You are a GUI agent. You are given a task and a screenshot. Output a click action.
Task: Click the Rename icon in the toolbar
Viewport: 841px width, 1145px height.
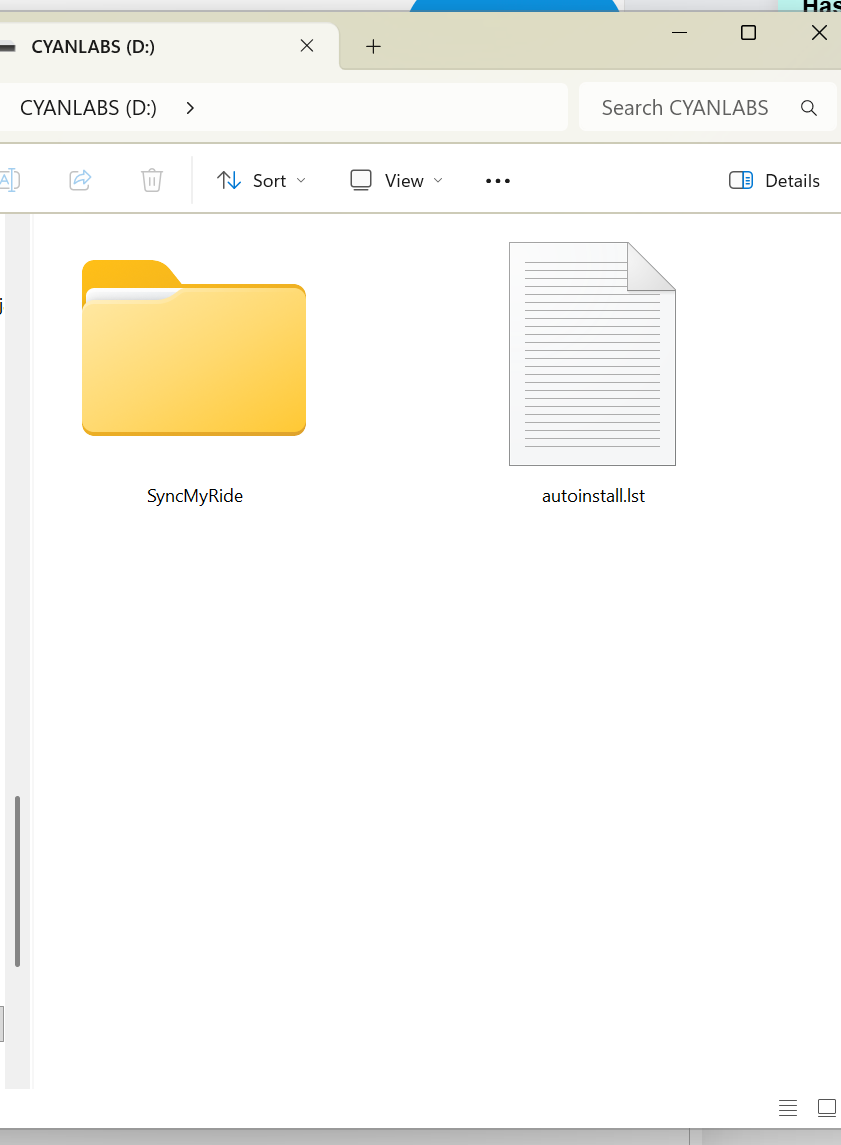[x=9, y=180]
